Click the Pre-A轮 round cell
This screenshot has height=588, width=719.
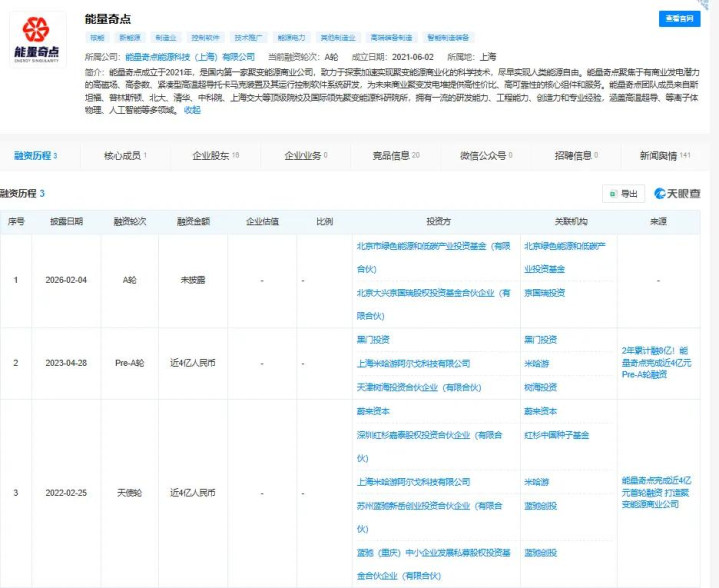point(129,363)
